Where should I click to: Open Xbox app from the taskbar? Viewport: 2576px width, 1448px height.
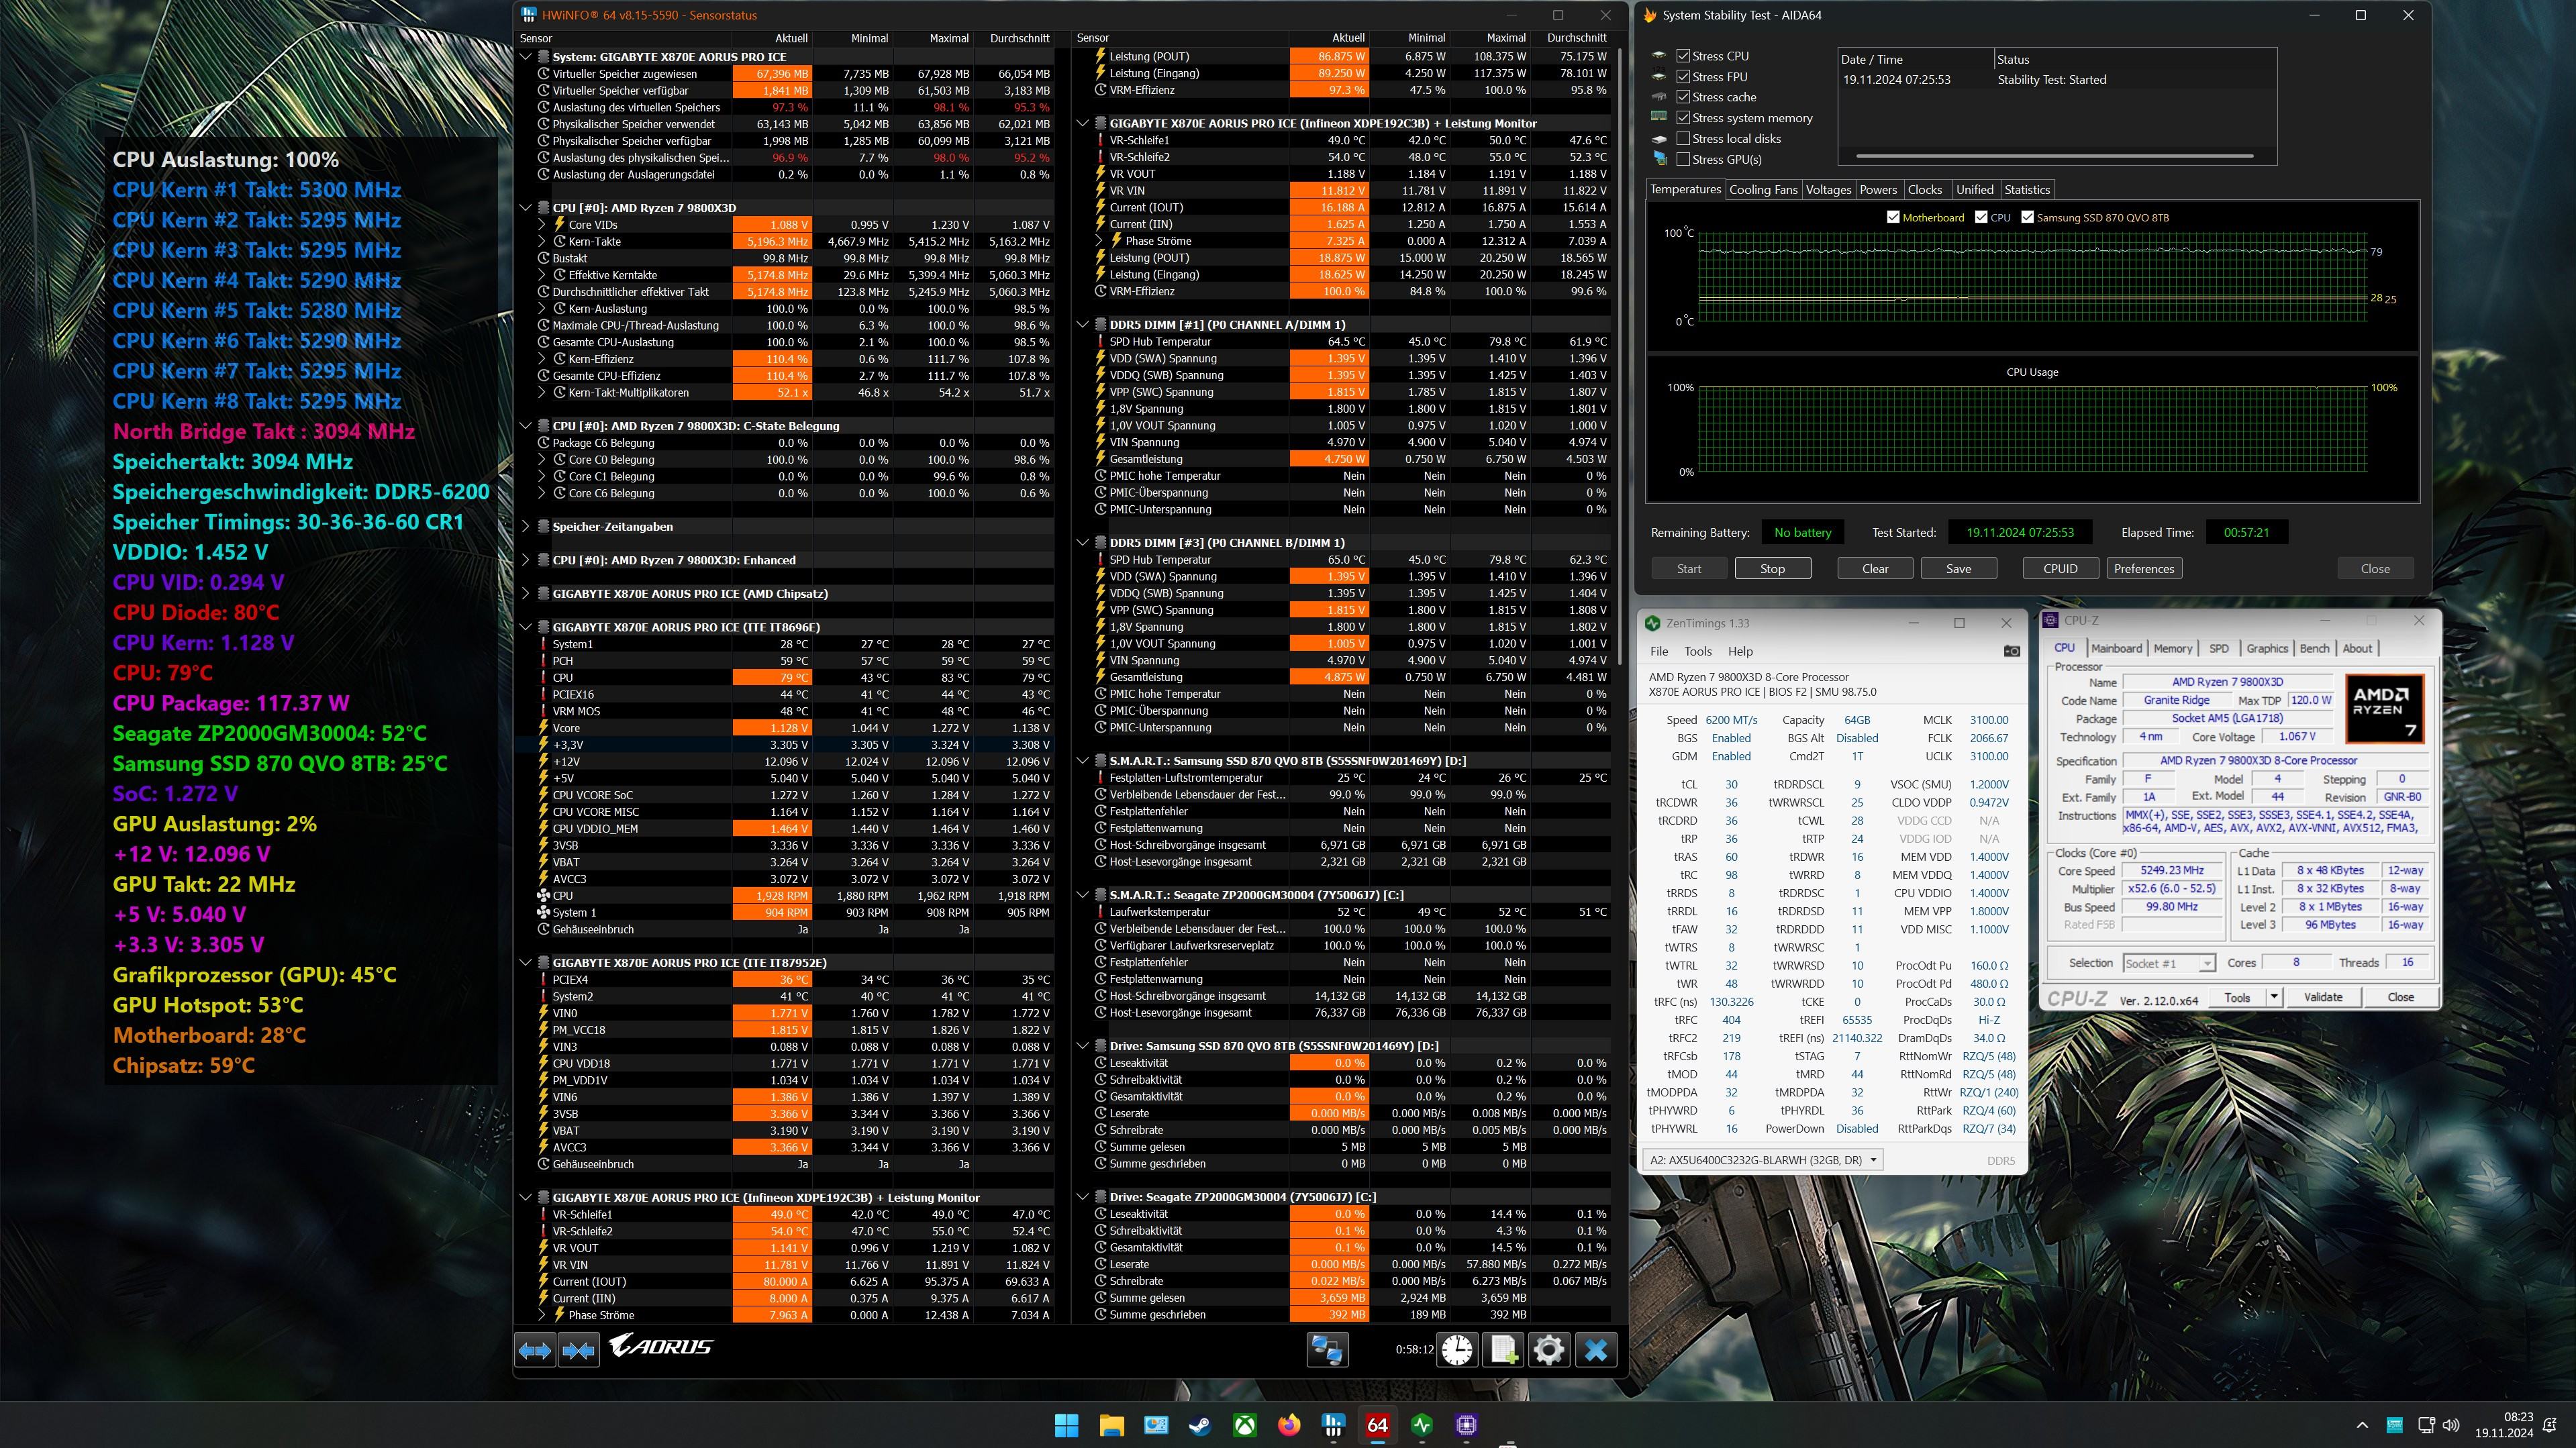[1245, 1425]
